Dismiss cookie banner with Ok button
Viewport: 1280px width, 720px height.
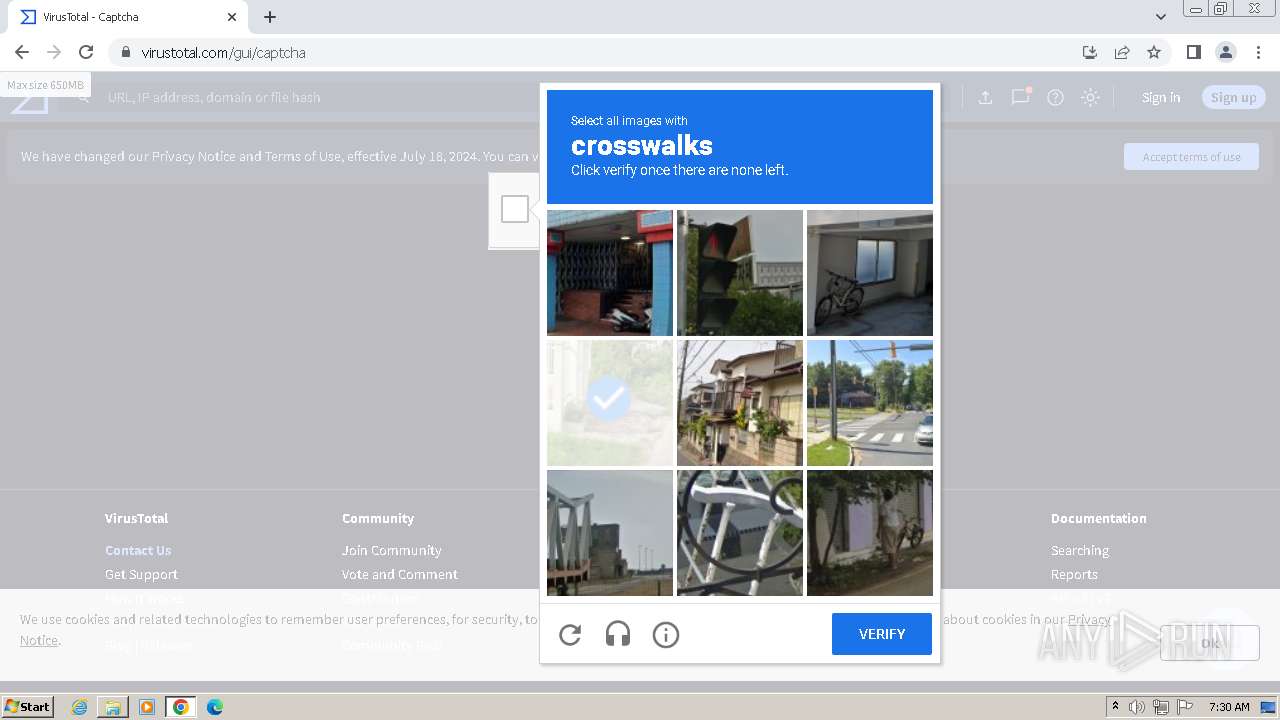pyautogui.click(x=1210, y=643)
